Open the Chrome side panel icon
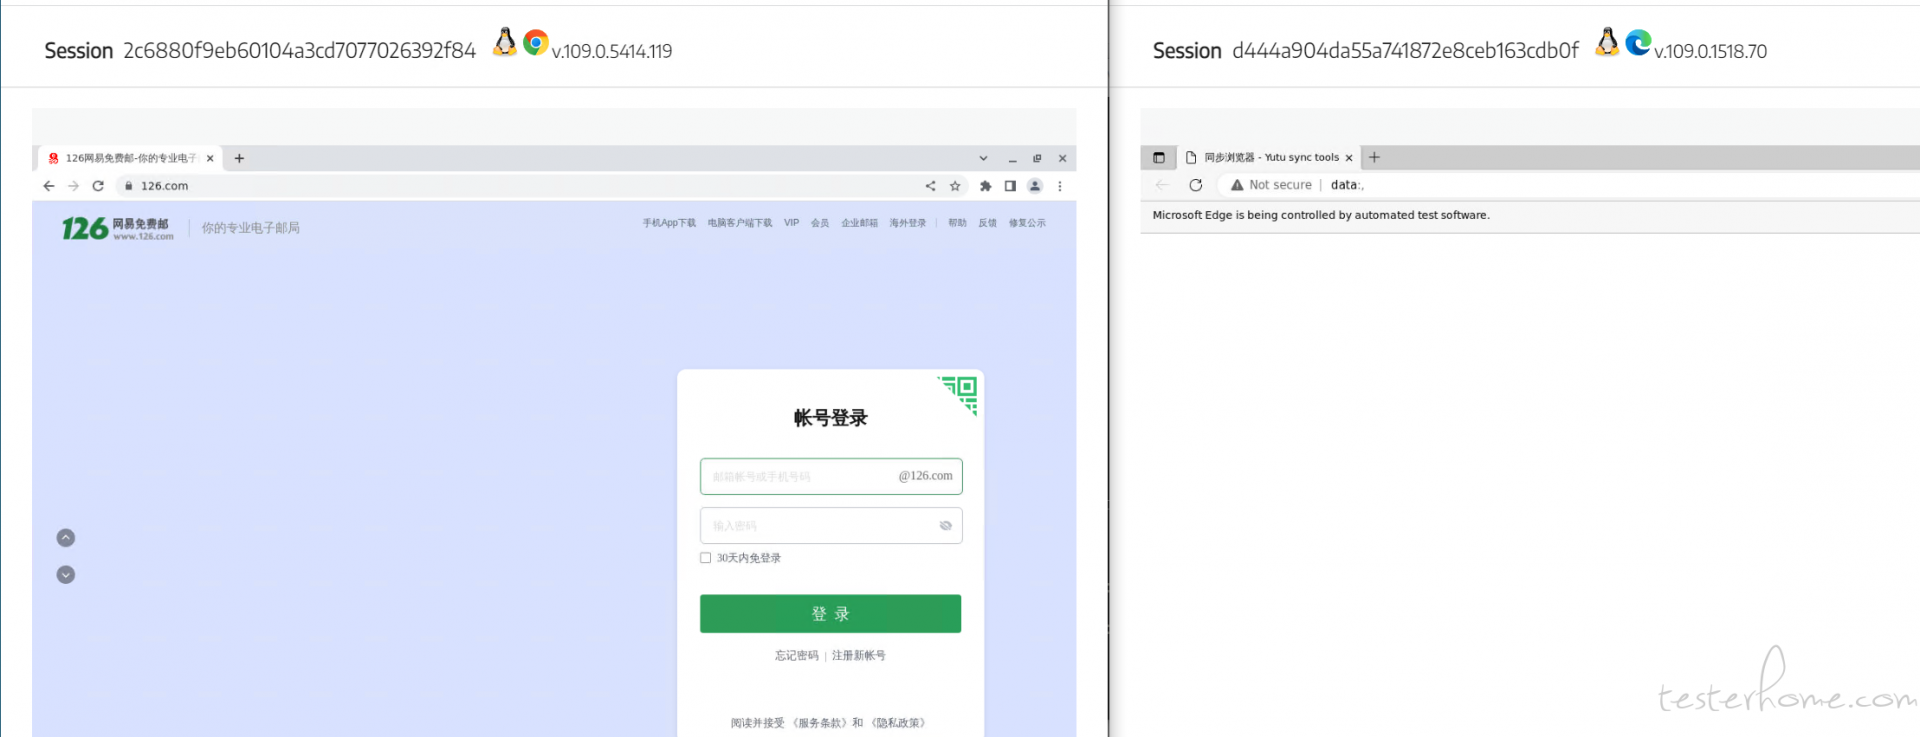The height and width of the screenshot is (737, 1920). [1010, 186]
